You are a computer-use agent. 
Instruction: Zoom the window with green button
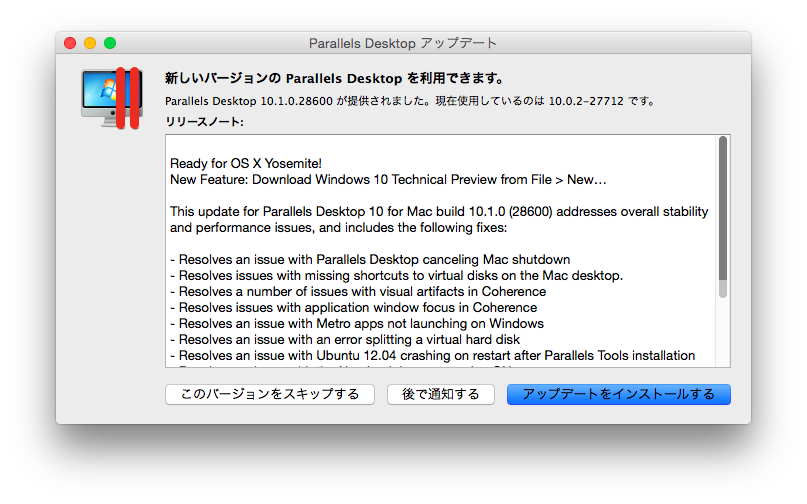(x=110, y=43)
